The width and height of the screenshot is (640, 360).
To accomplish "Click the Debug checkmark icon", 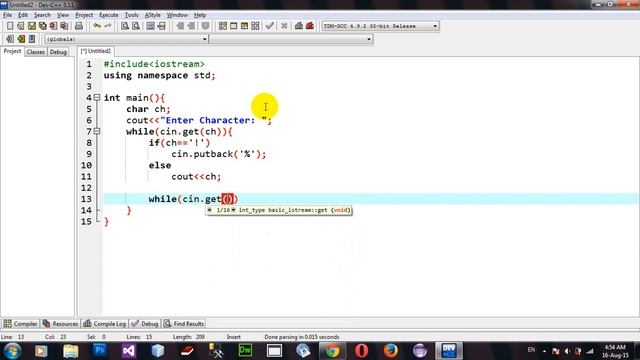I will point(269,26).
